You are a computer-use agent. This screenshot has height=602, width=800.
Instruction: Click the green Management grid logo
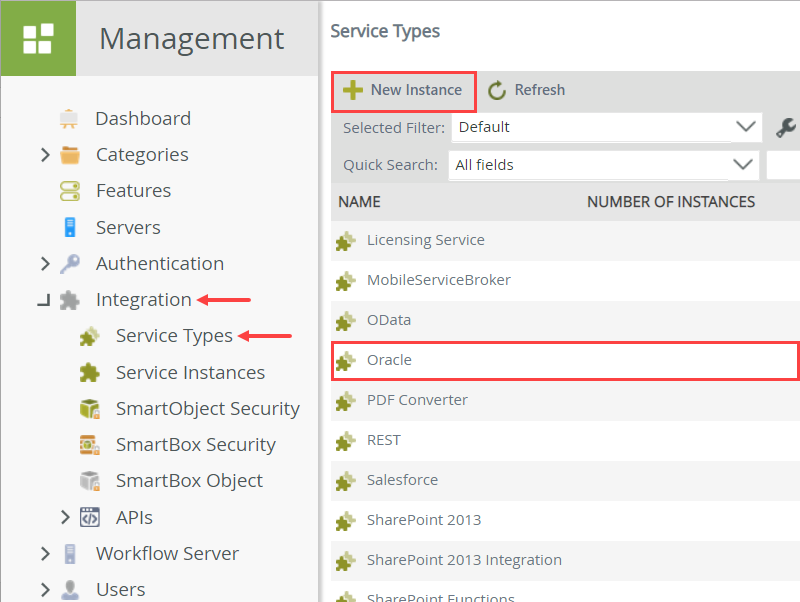point(38,38)
